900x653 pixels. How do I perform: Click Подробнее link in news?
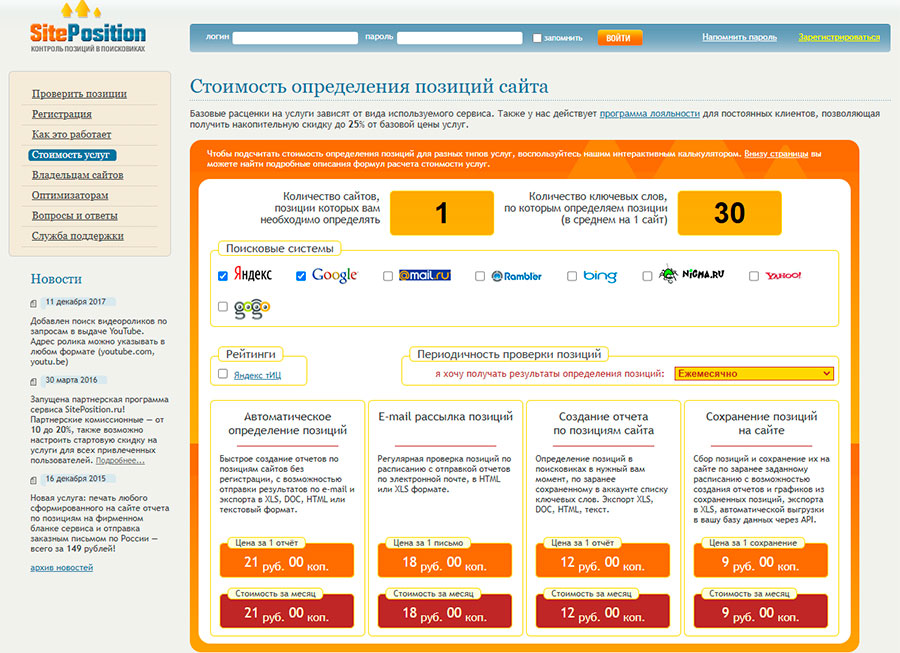click(x=120, y=460)
